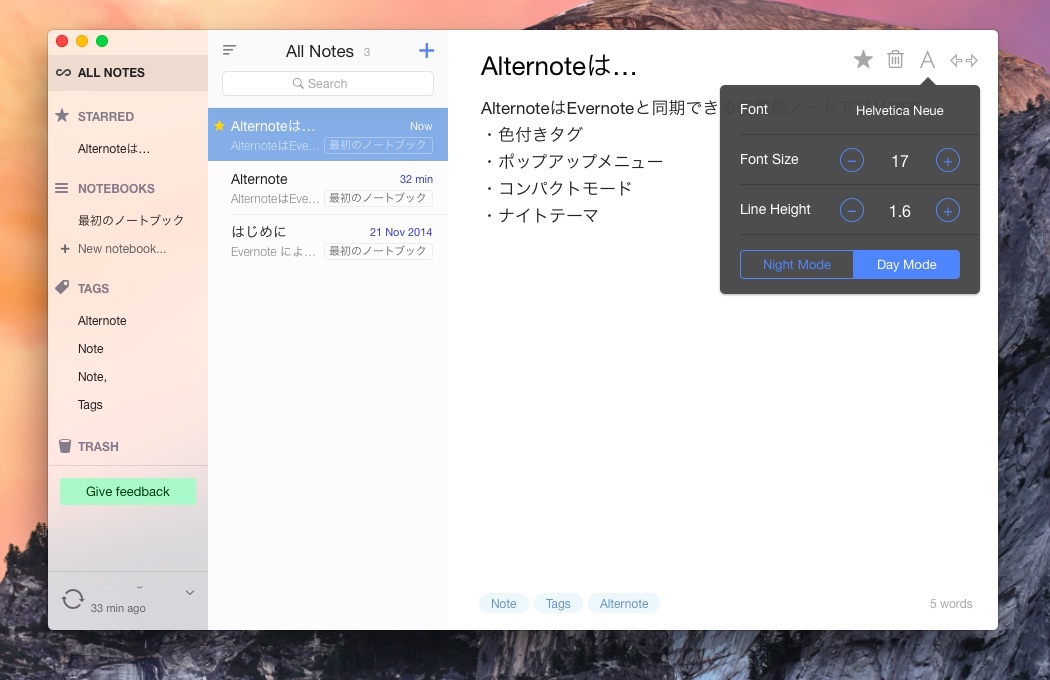1050x680 pixels.
Task: Click the Tags tag pill below the note
Action: point(558,604)
